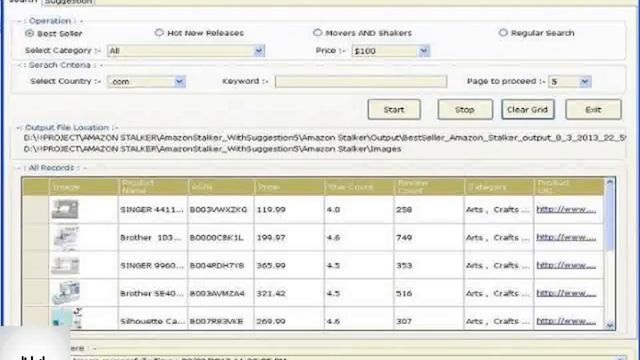Sort by the Review Count column header

point(429,187)
